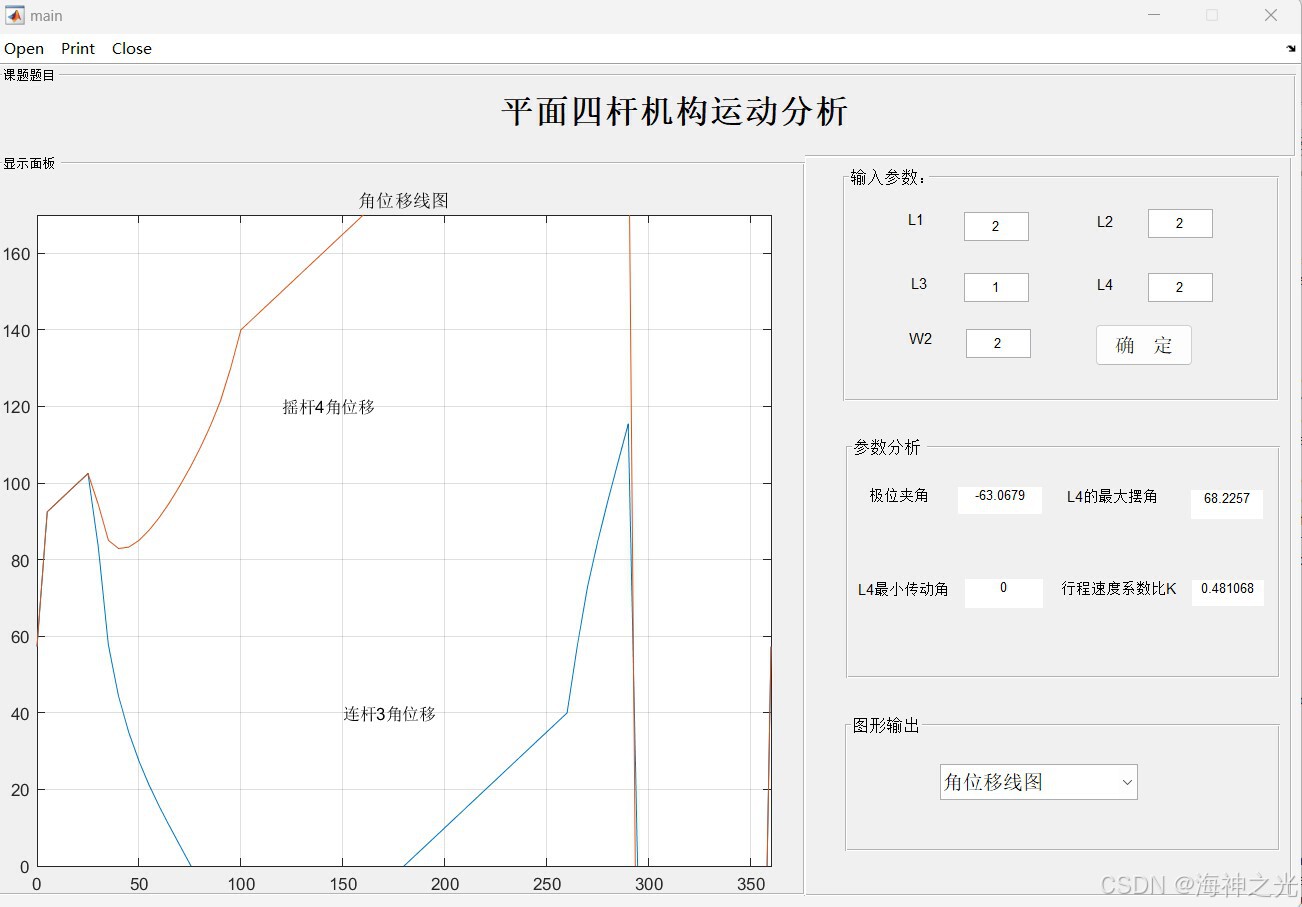The width and height of the screenshot is (1302, 907).
Task: Click the MATLAB icon in title bar
Action: [x=15, y=15]
